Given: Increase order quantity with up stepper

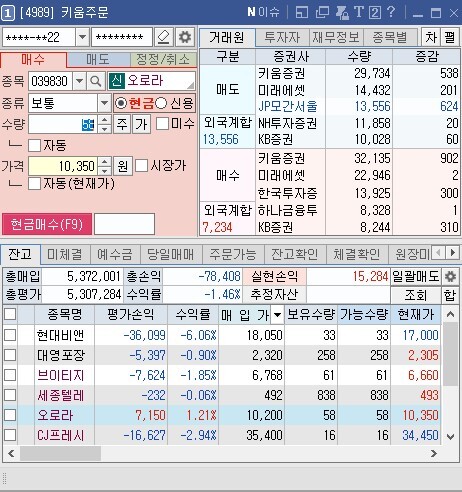Looking at the screenshot, I should click(x=105, y=120).
